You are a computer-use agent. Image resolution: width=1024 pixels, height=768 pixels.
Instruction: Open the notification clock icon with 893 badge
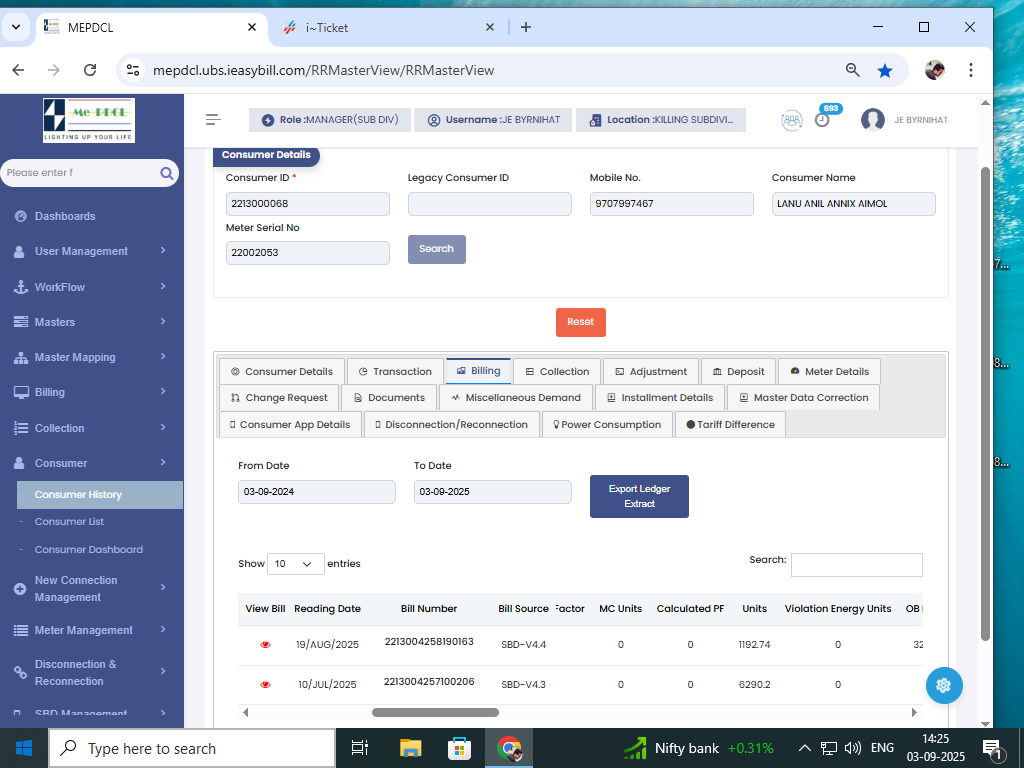[x=822, y=120]
